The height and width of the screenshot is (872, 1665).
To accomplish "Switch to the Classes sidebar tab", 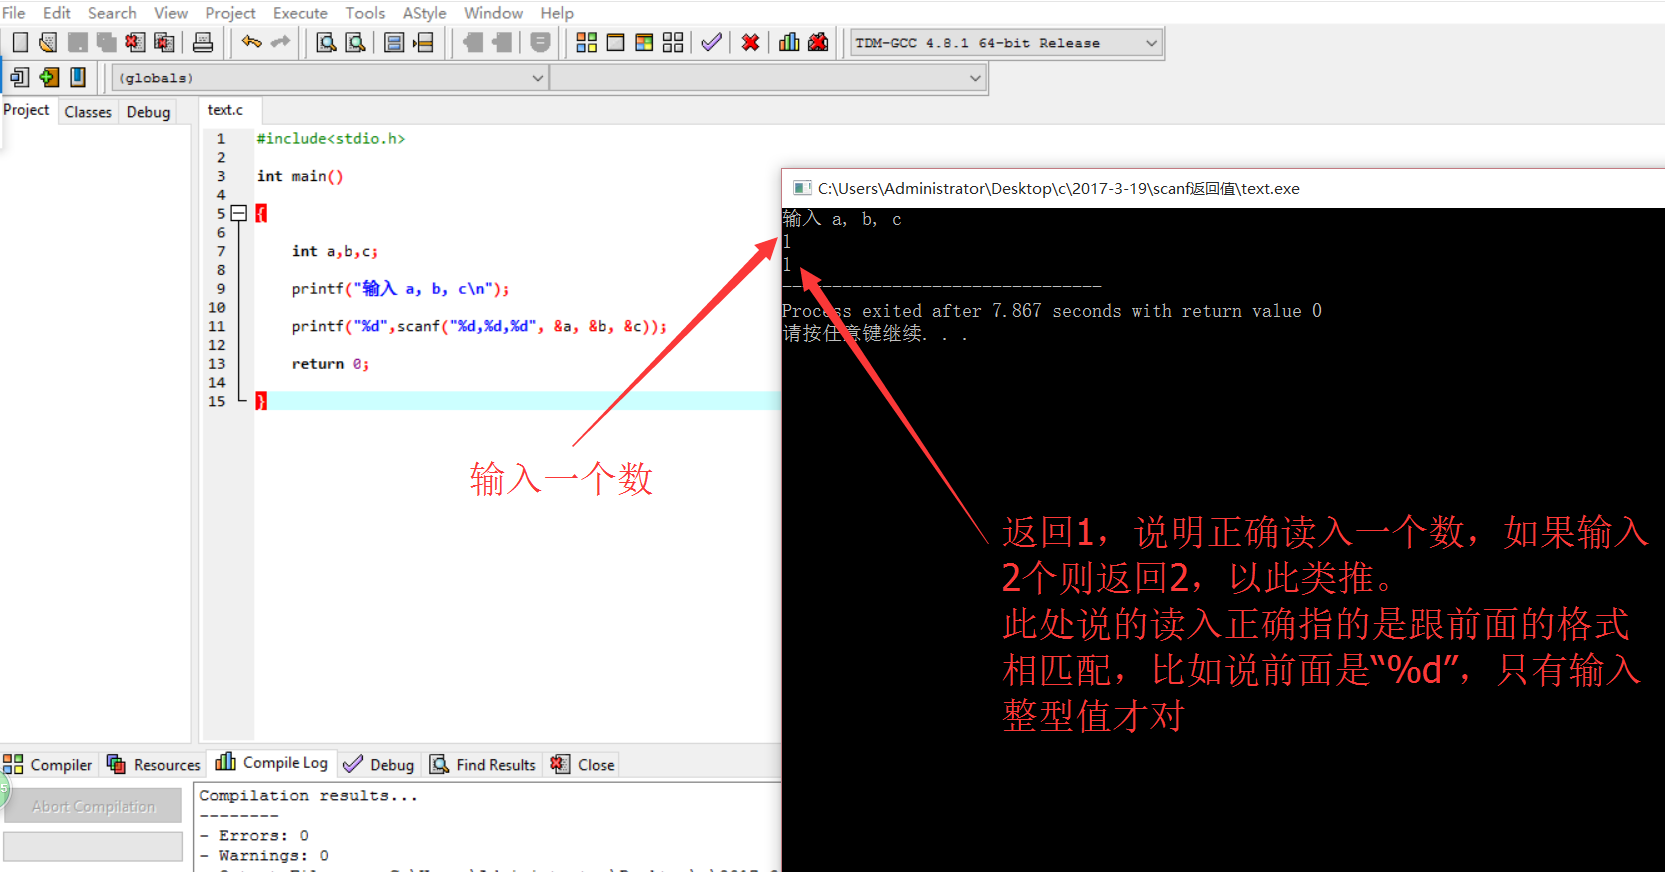I will point(88,112).
